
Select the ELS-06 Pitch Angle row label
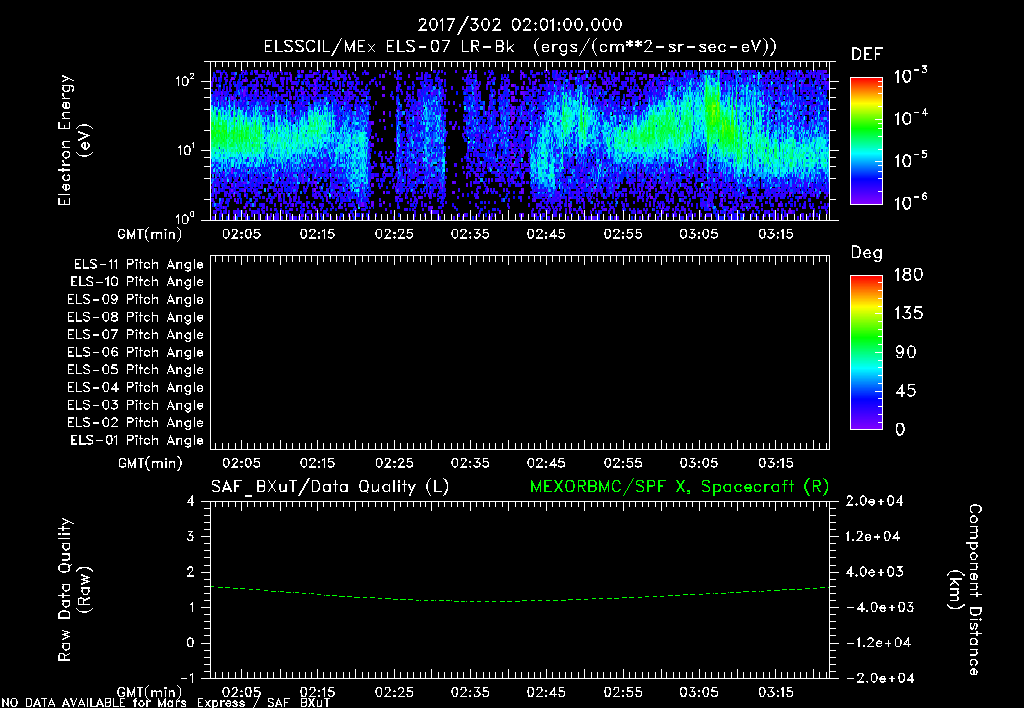coord(136,353)
